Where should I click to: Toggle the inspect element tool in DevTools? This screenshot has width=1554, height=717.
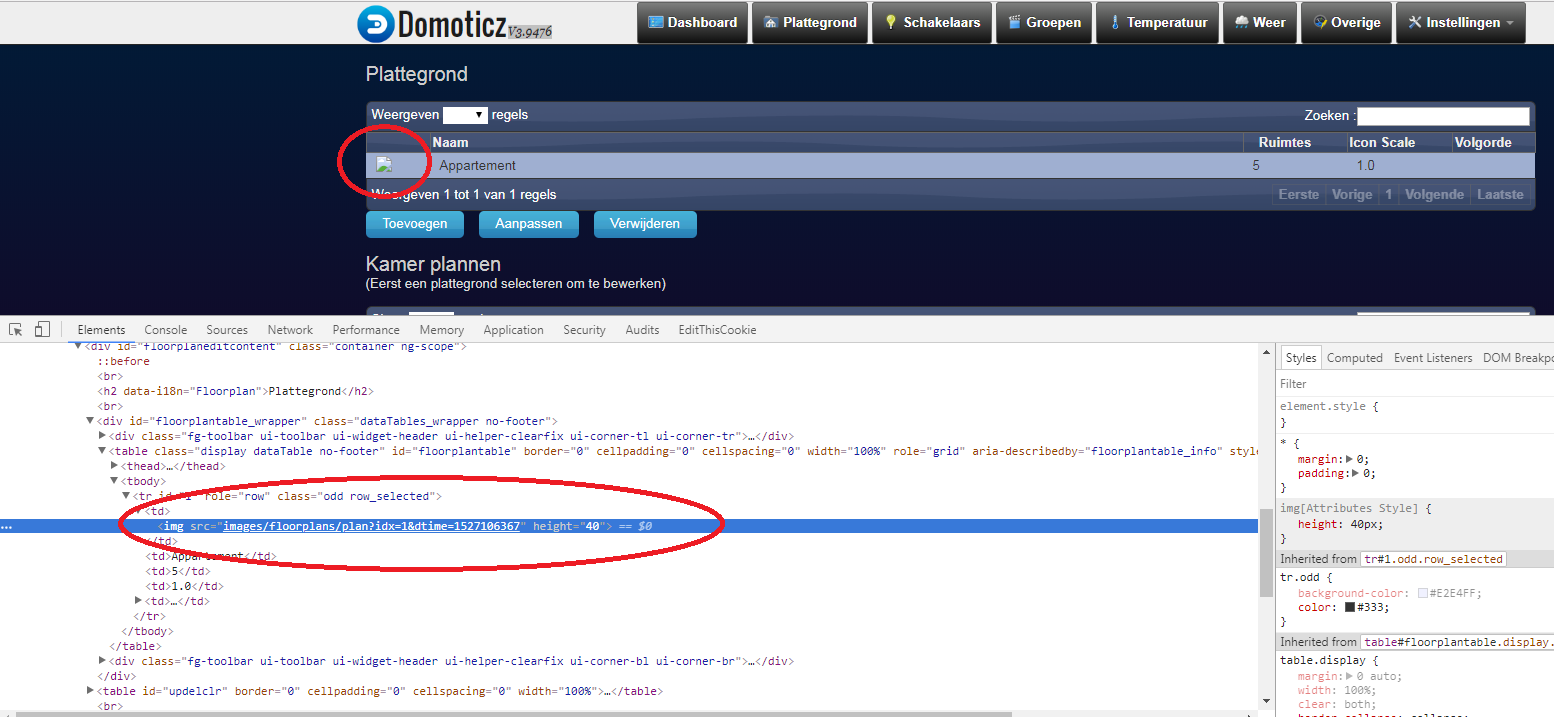(x=15, y=329)
